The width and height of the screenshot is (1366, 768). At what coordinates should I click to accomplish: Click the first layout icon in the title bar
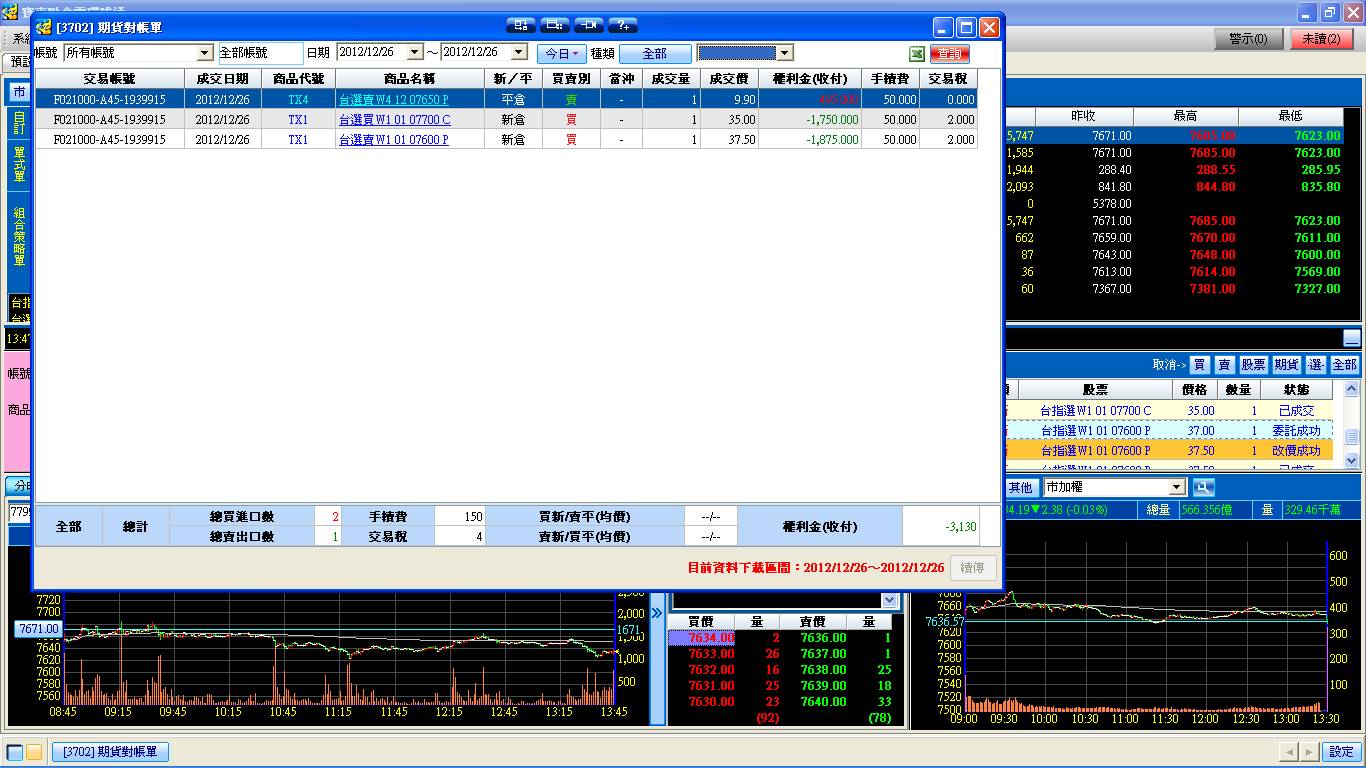(x=521, y=25)
